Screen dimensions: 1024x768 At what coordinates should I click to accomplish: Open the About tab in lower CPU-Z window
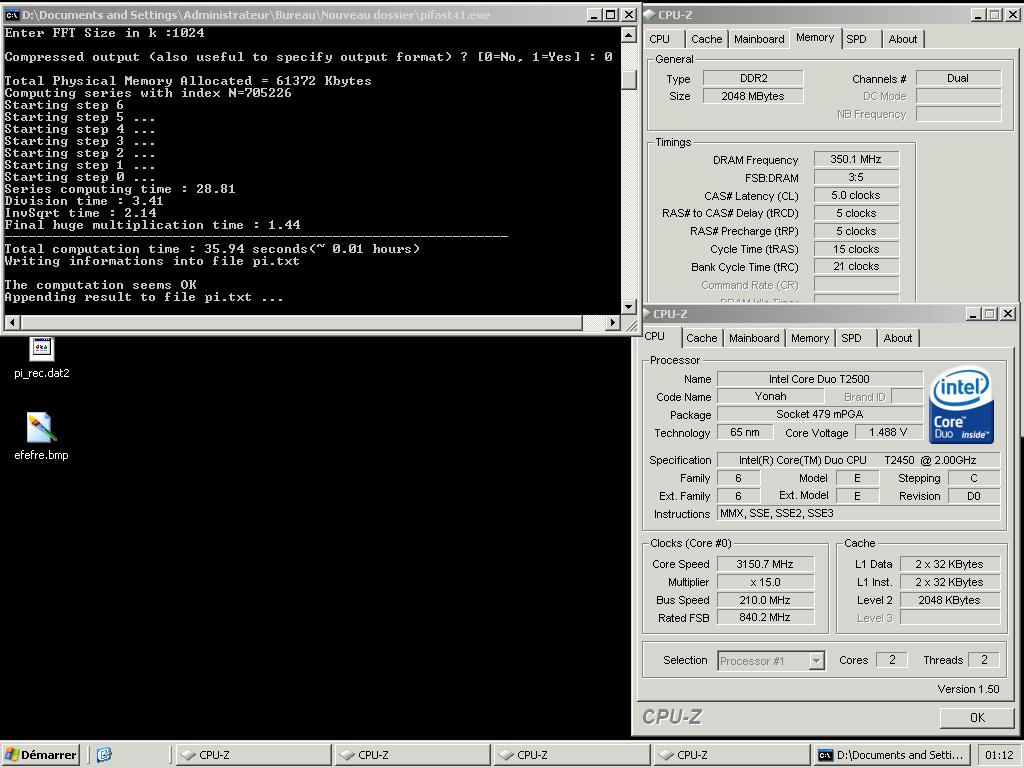click(x=898, y=338)
